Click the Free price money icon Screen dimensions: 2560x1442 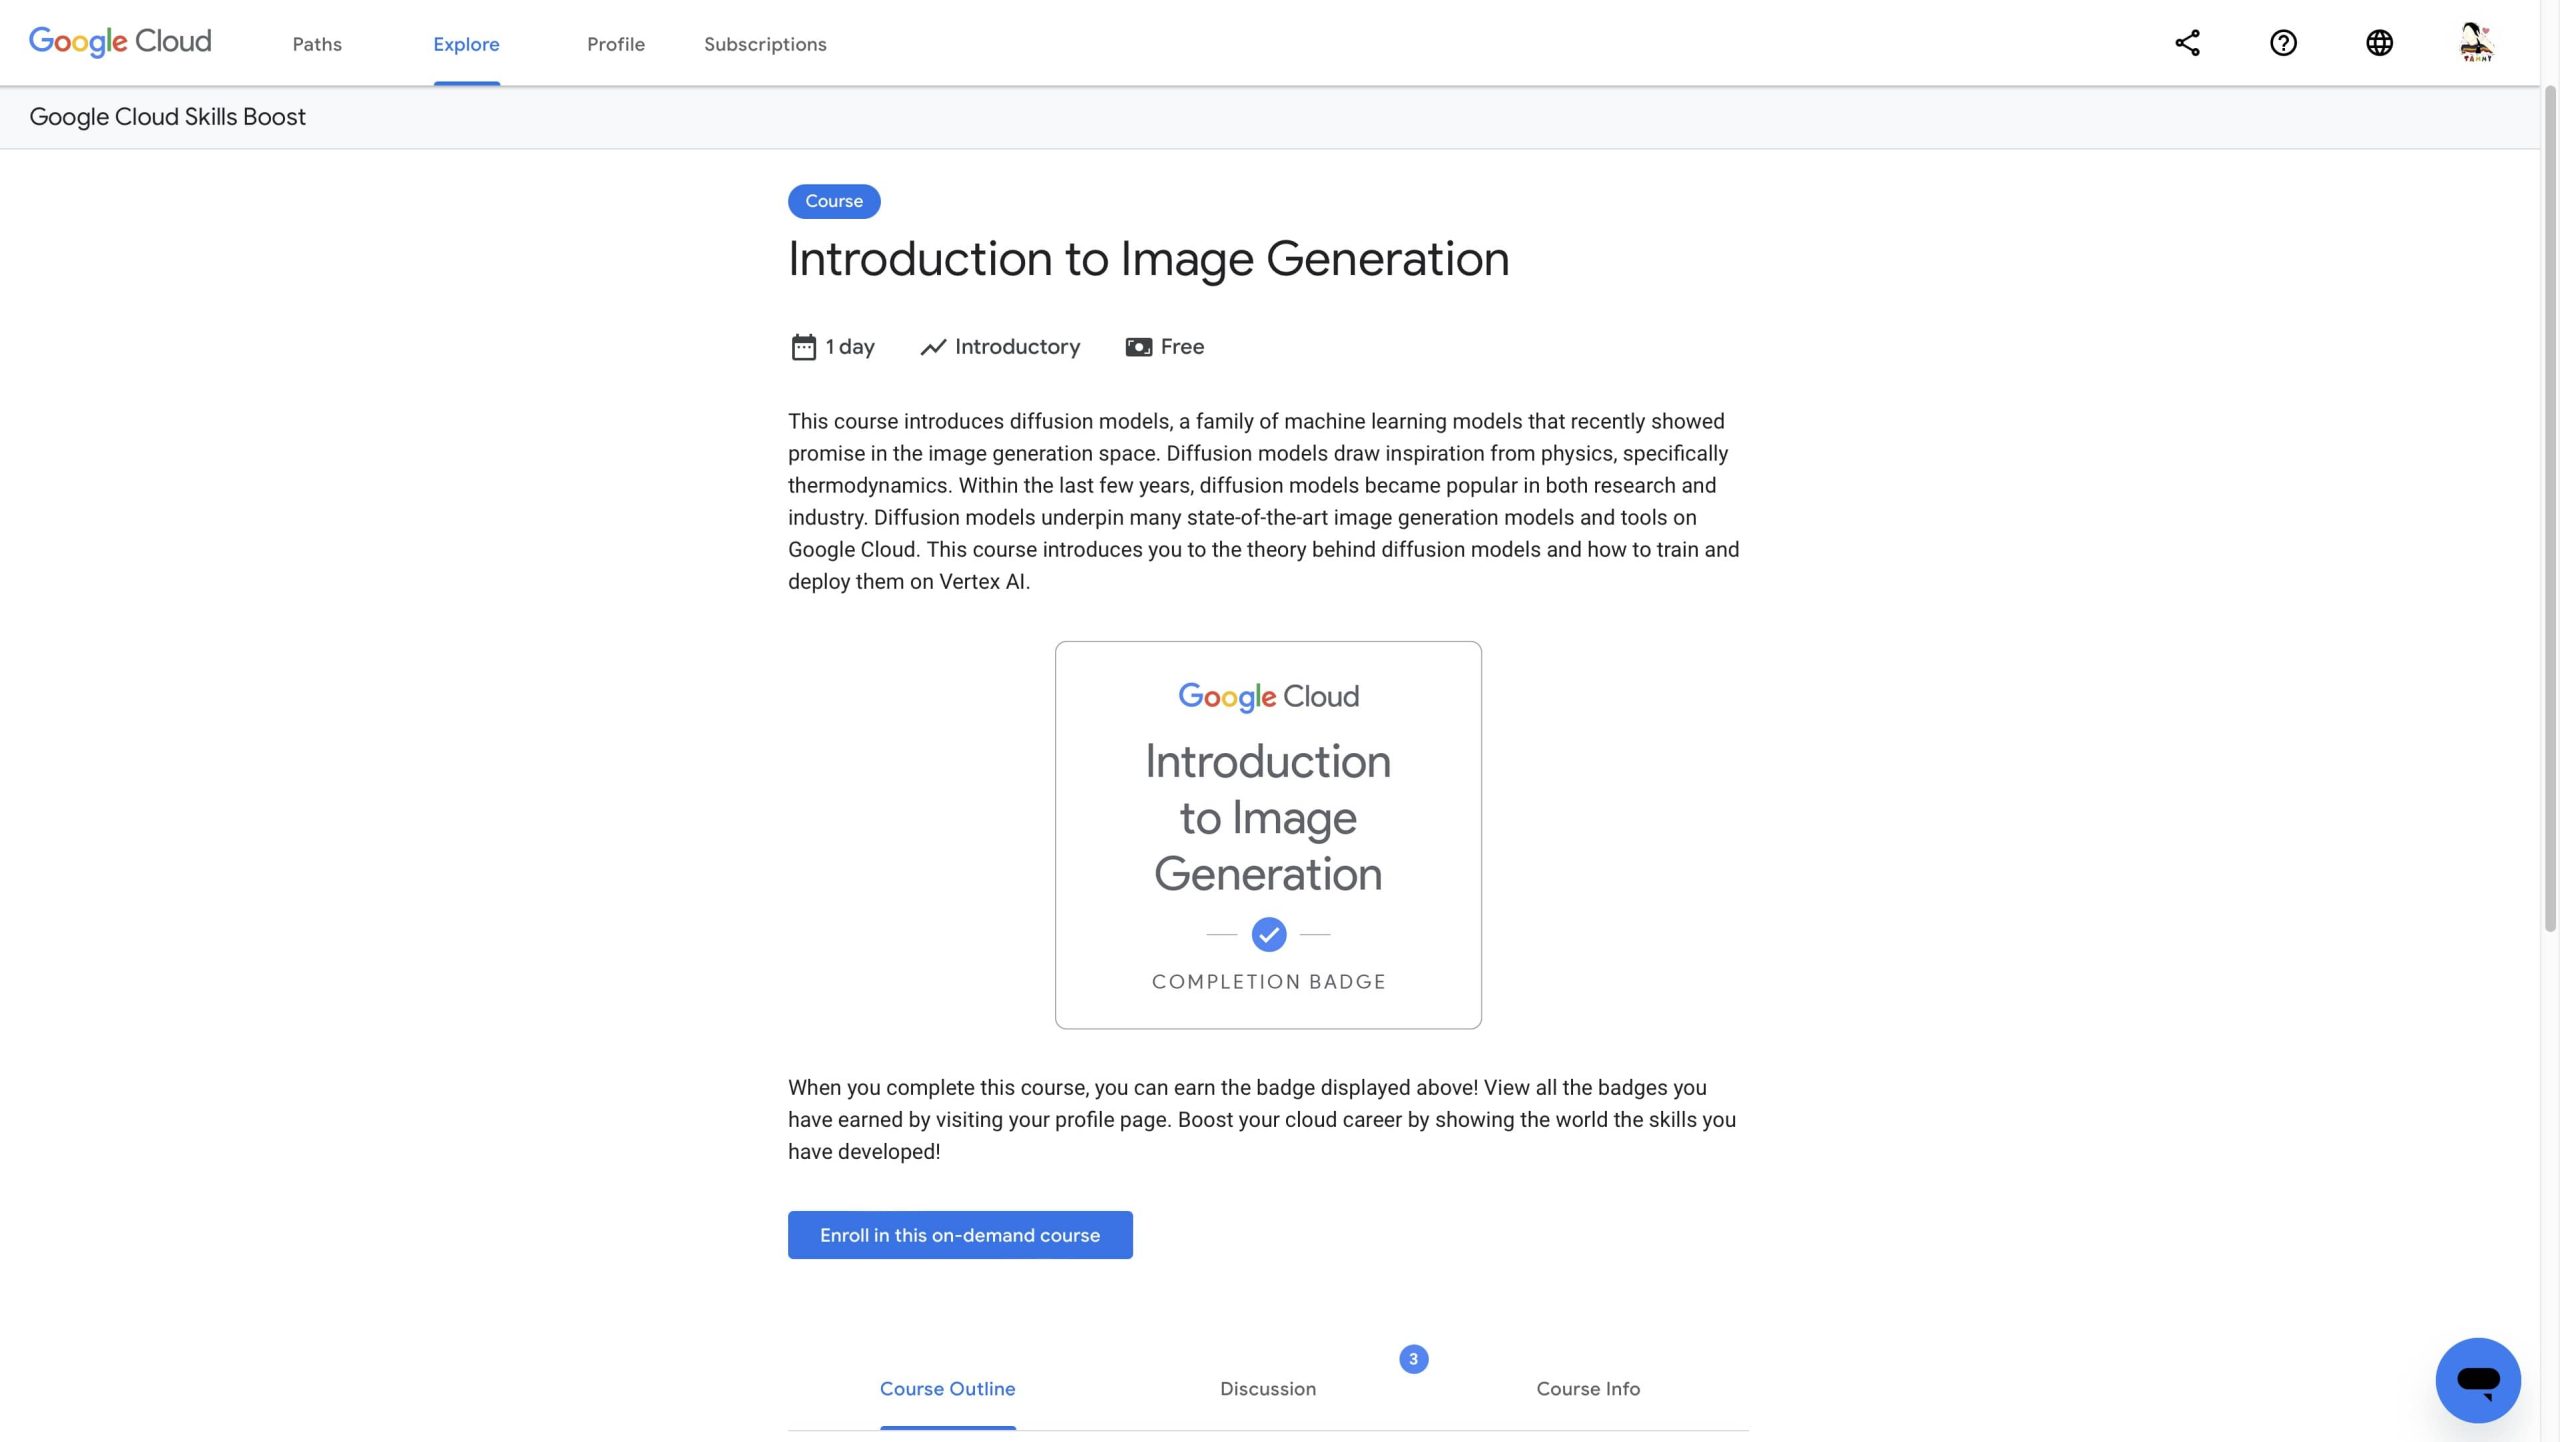pos(1138,347)
